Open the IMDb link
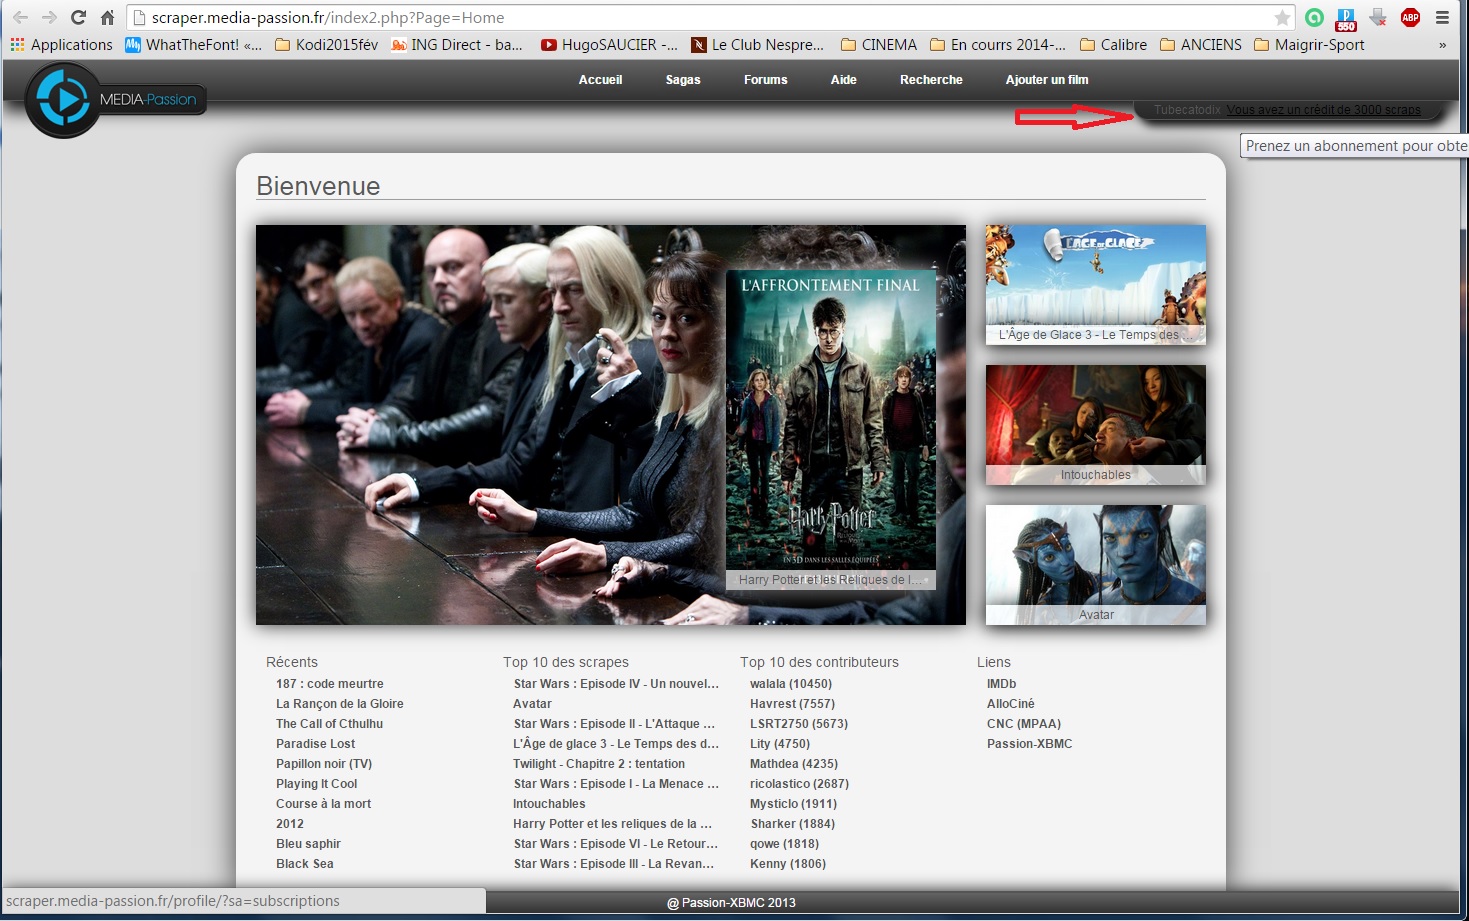Screen dimensions: 1469x921 (x=1001, y=684)
